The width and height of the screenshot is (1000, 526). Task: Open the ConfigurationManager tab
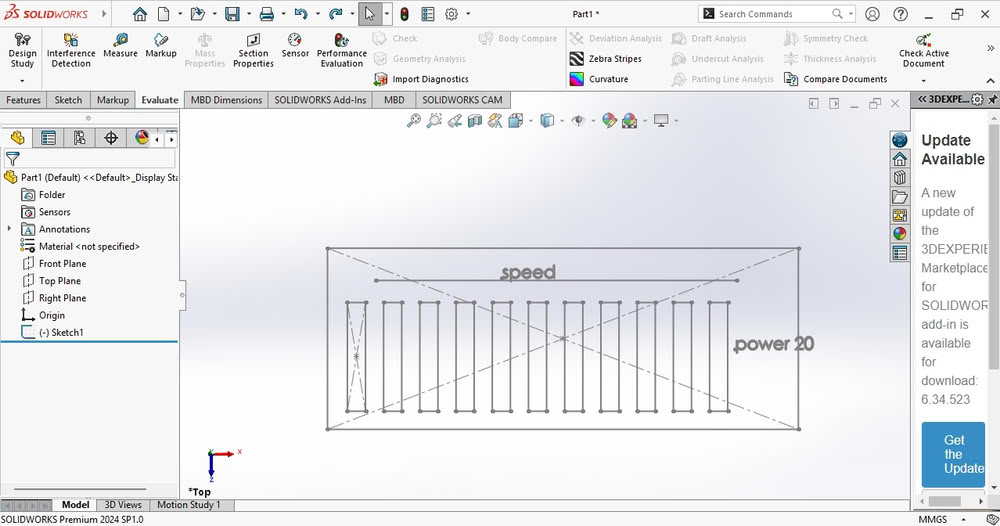(79, 138)
